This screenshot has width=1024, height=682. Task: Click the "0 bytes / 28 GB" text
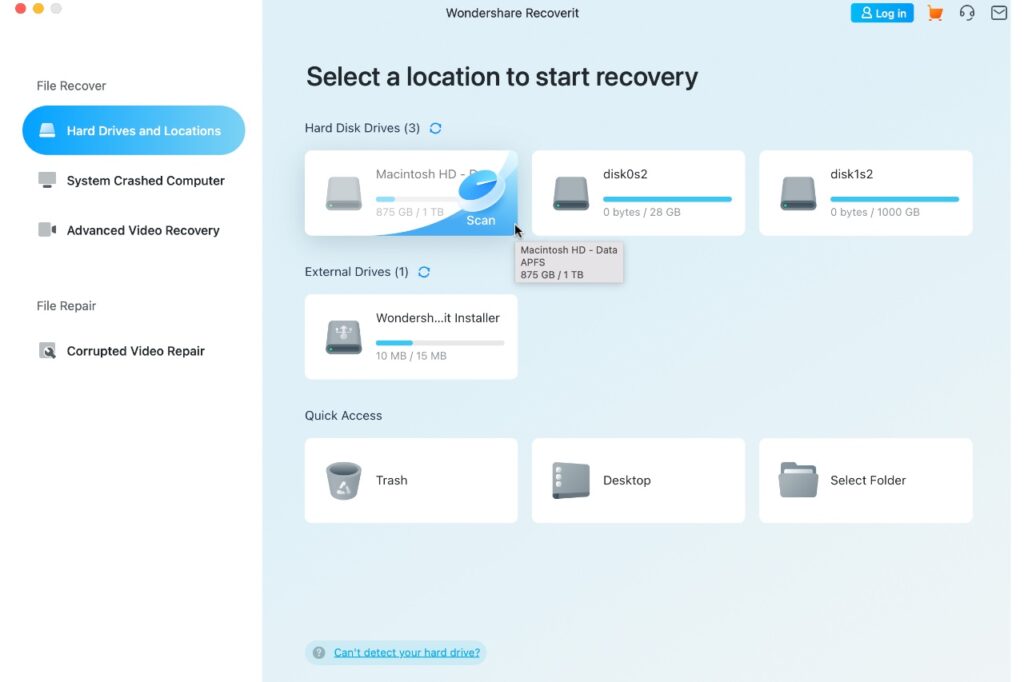(x=641, y=212)
